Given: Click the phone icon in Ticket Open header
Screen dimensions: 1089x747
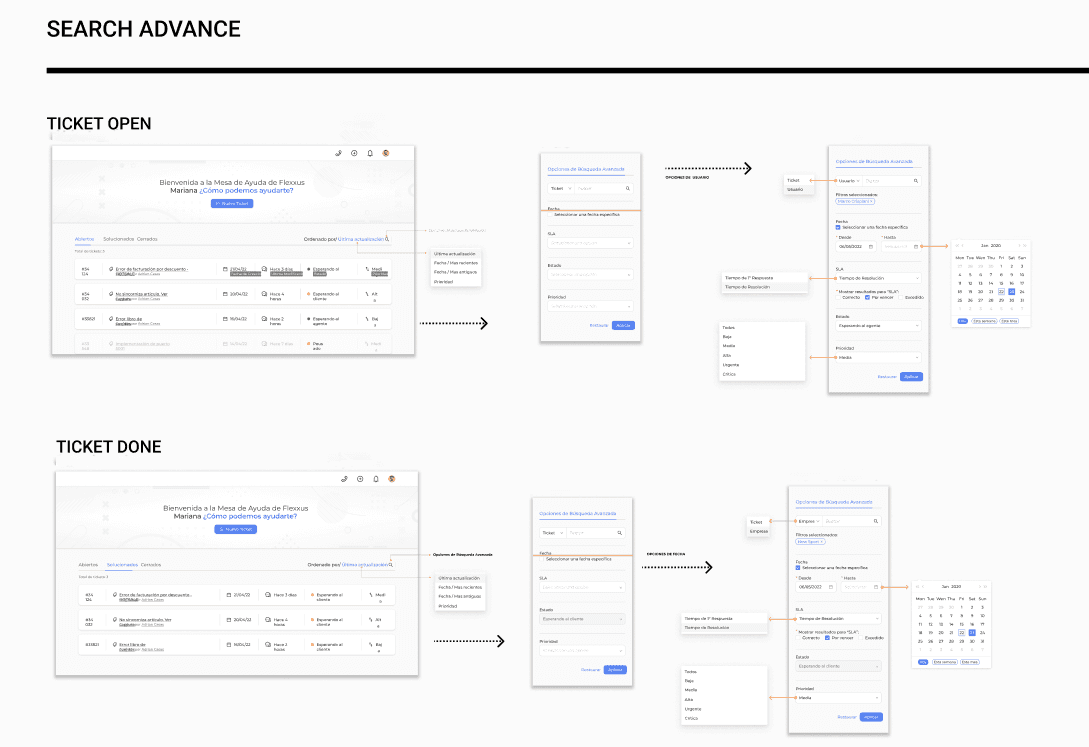Looking at the screenshot, I should point(338,153).
